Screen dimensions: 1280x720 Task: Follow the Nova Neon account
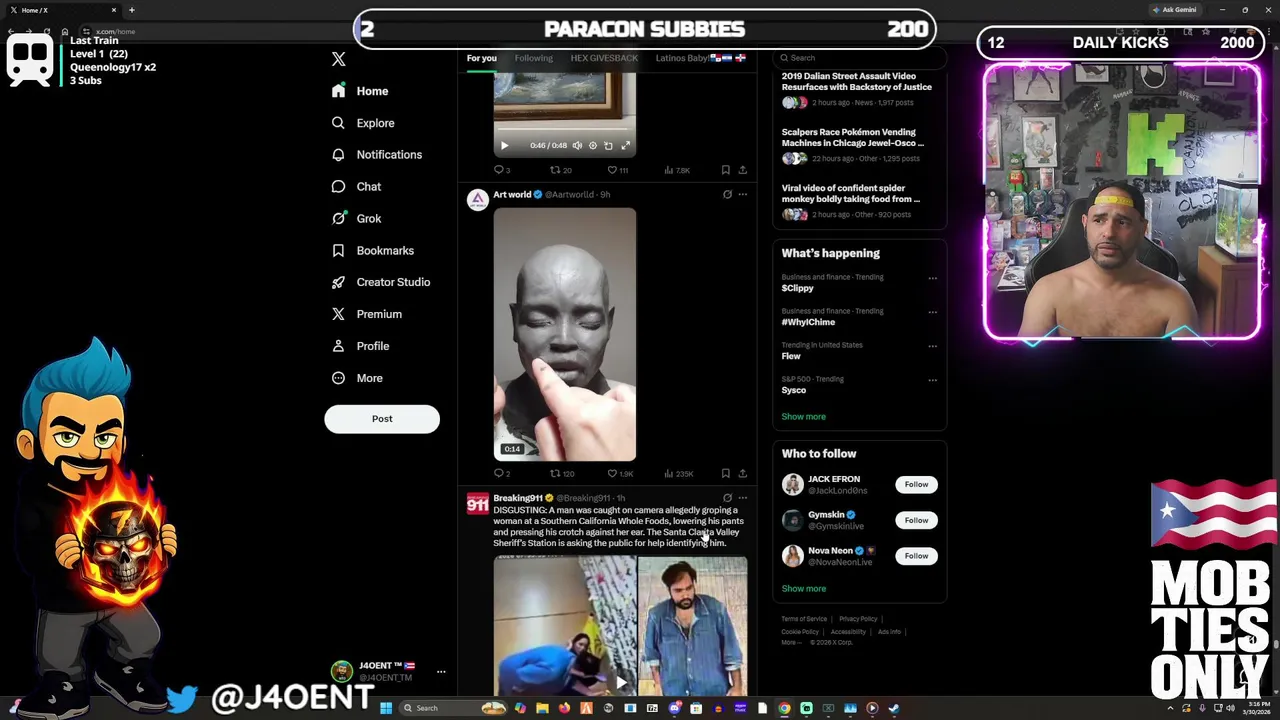tap(916, 556)
